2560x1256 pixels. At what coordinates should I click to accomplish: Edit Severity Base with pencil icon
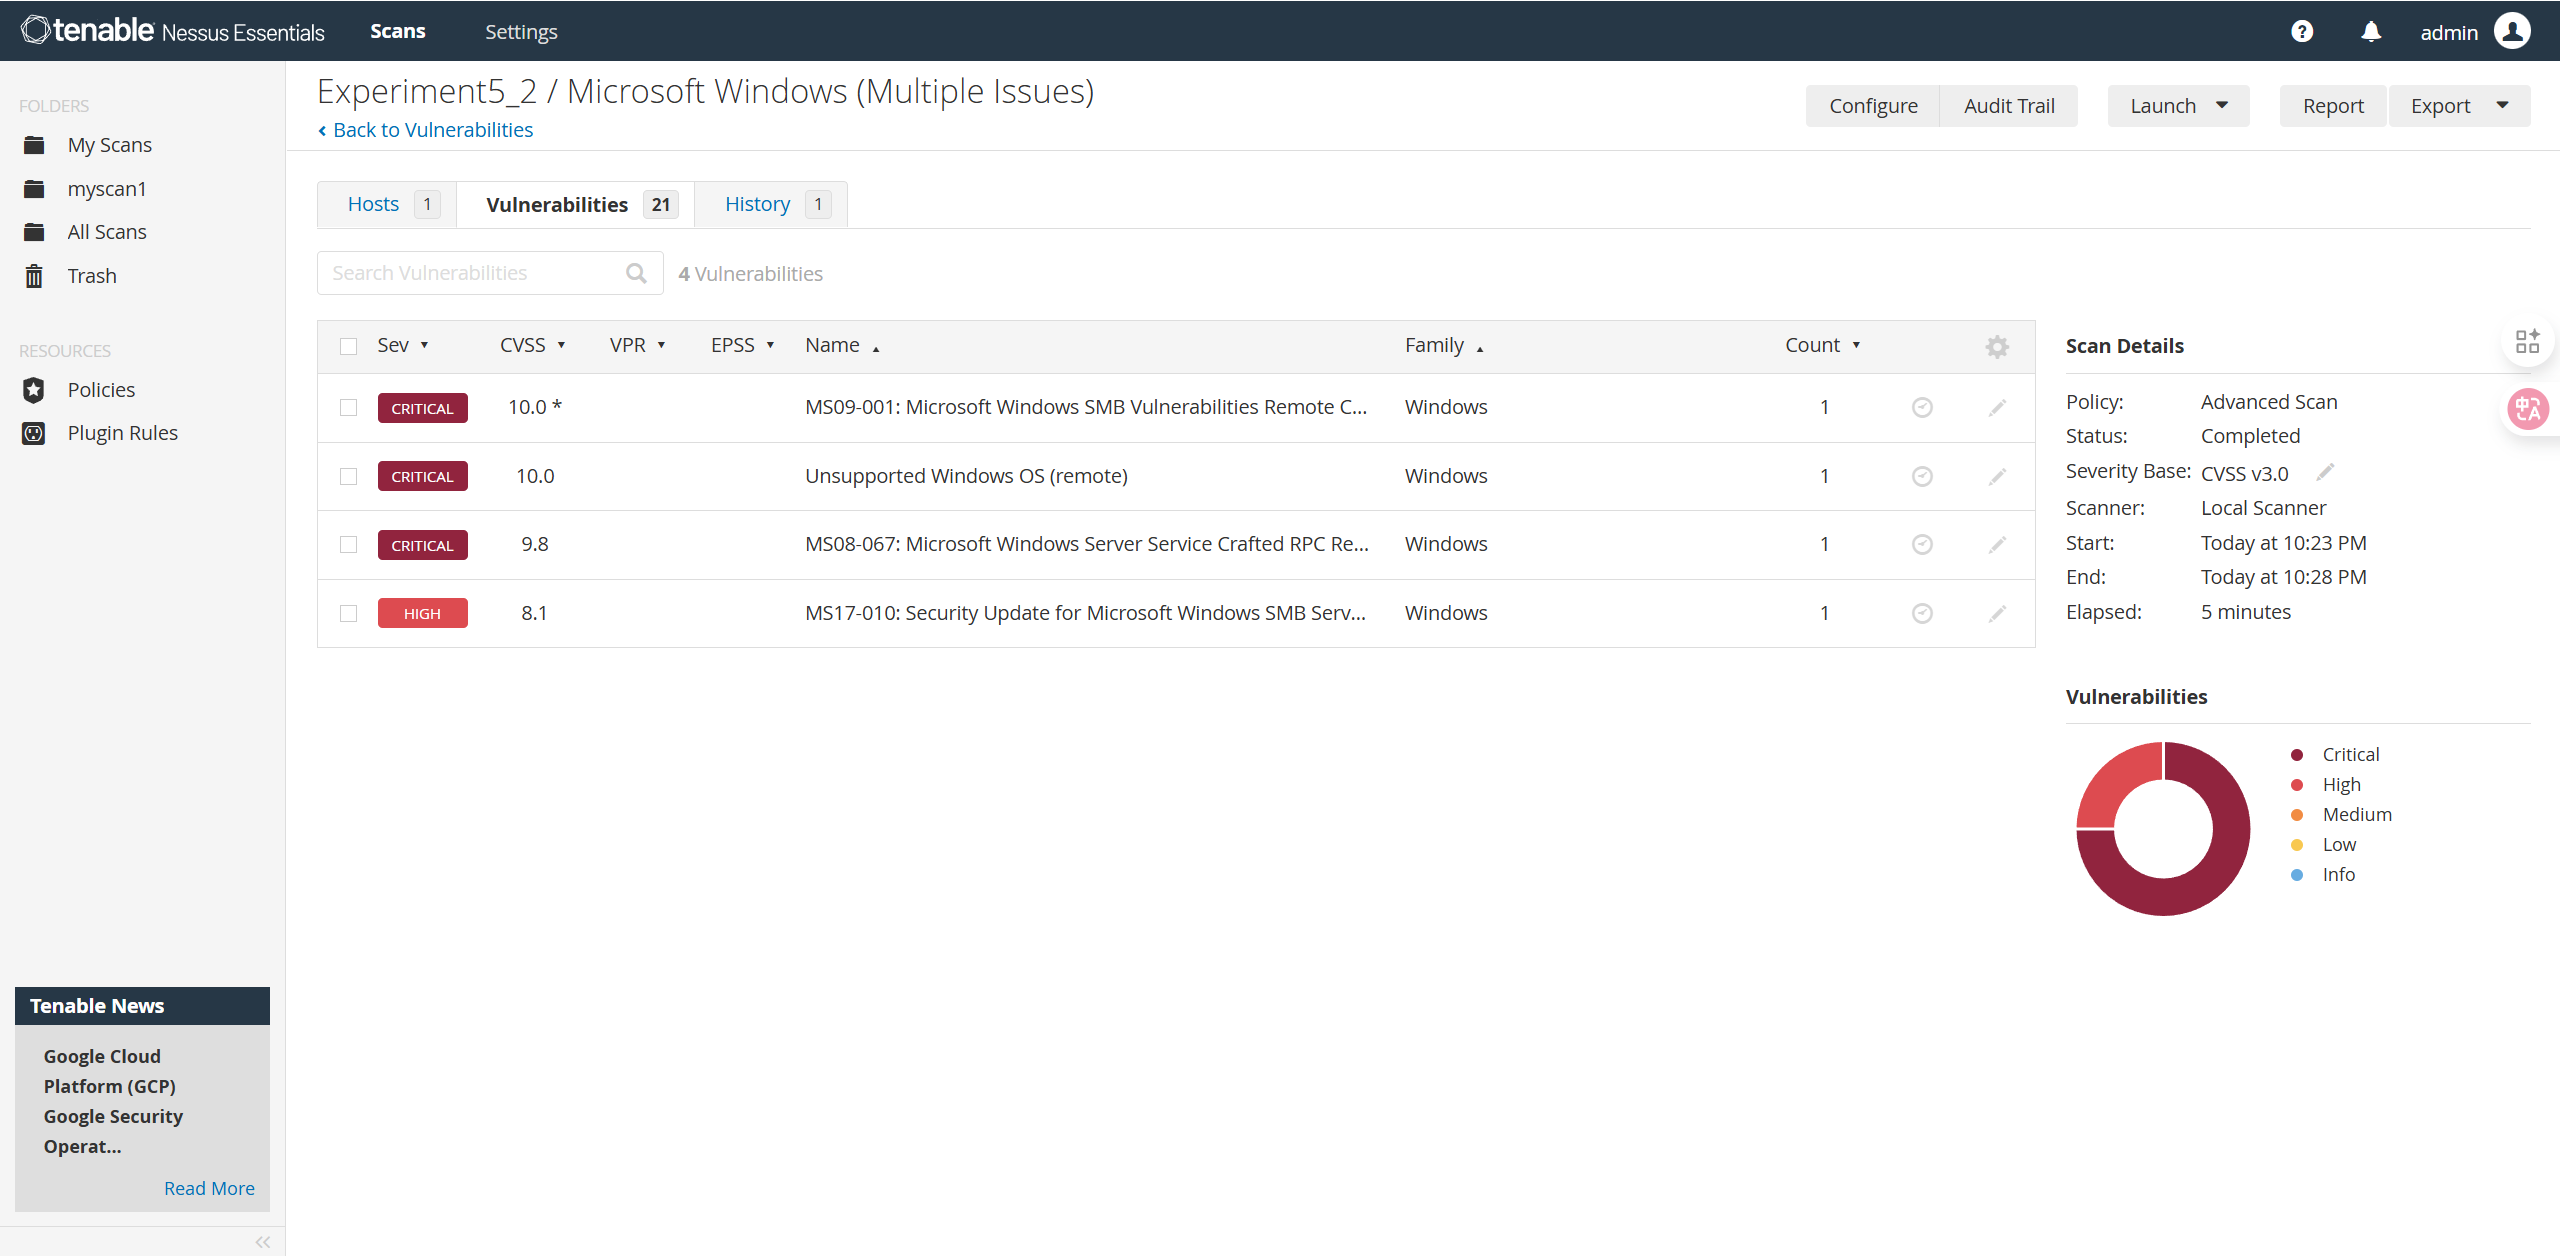(2325, 472)
